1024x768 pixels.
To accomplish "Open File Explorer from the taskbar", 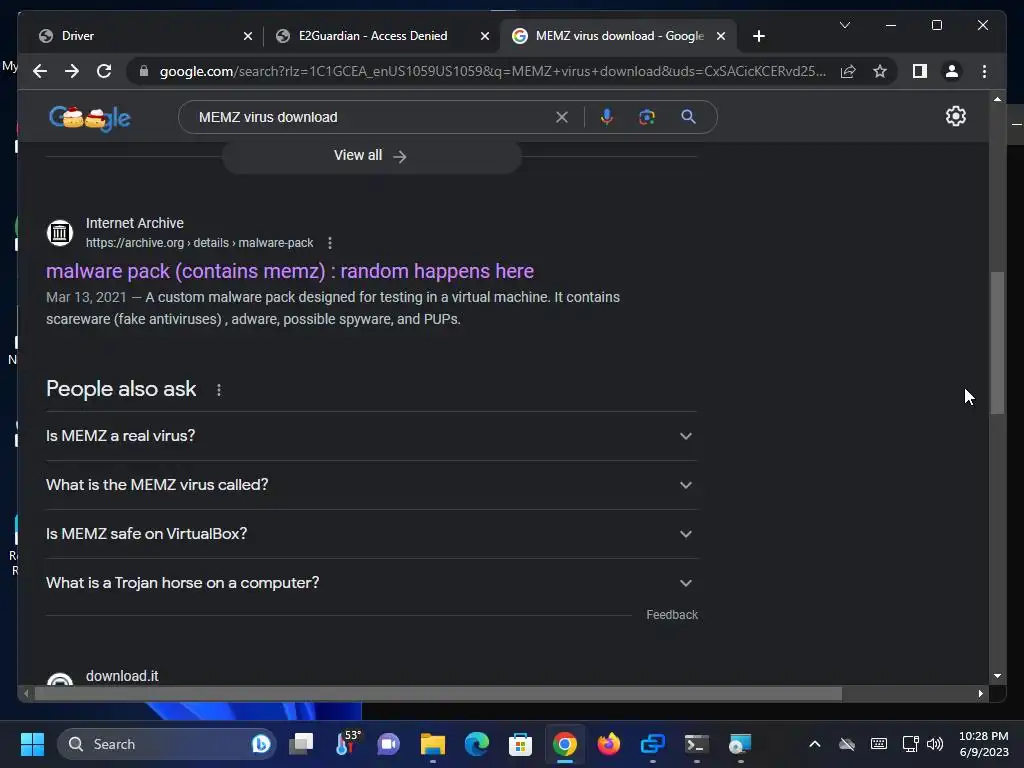I will pos(432,744).
